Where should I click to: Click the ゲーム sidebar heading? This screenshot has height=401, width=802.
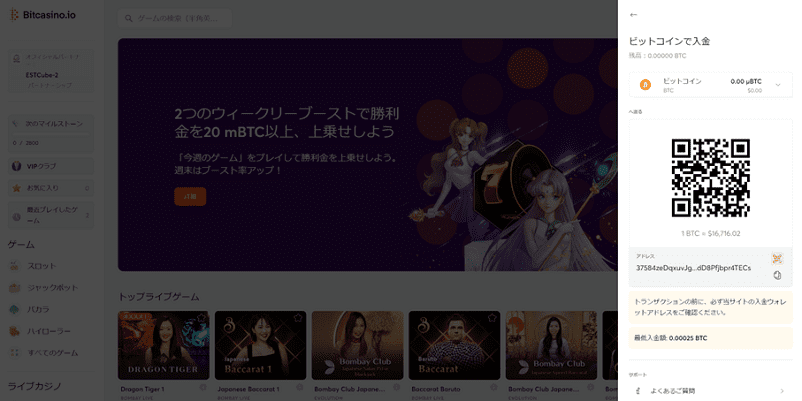pos(21,244)
